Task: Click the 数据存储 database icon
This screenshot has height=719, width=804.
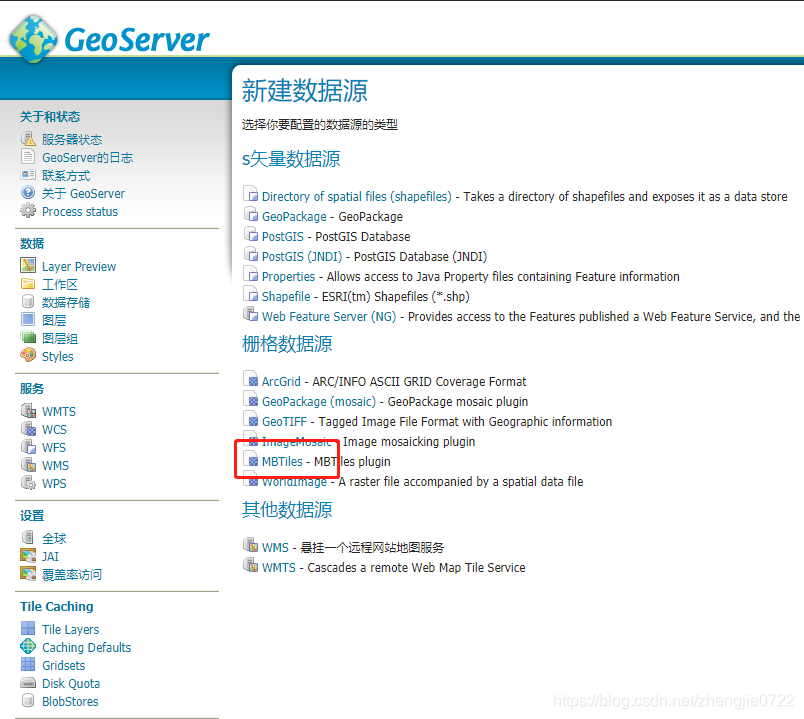Action: pyautogui.click(x=28, y=302)
